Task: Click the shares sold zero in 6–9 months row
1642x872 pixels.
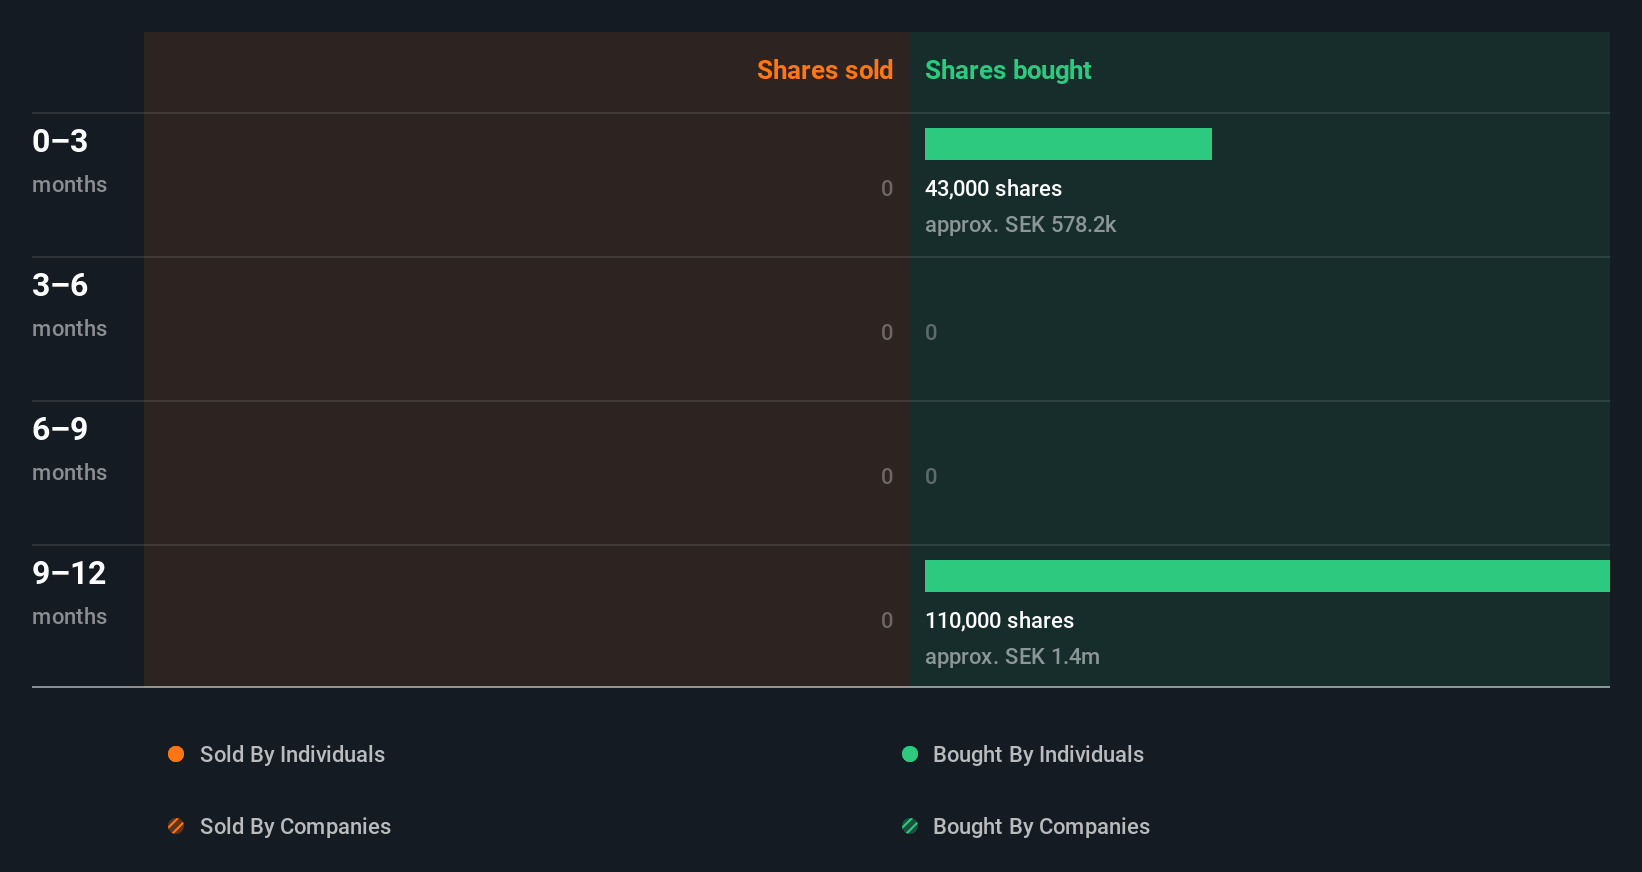Action: (x=887, y=476)
